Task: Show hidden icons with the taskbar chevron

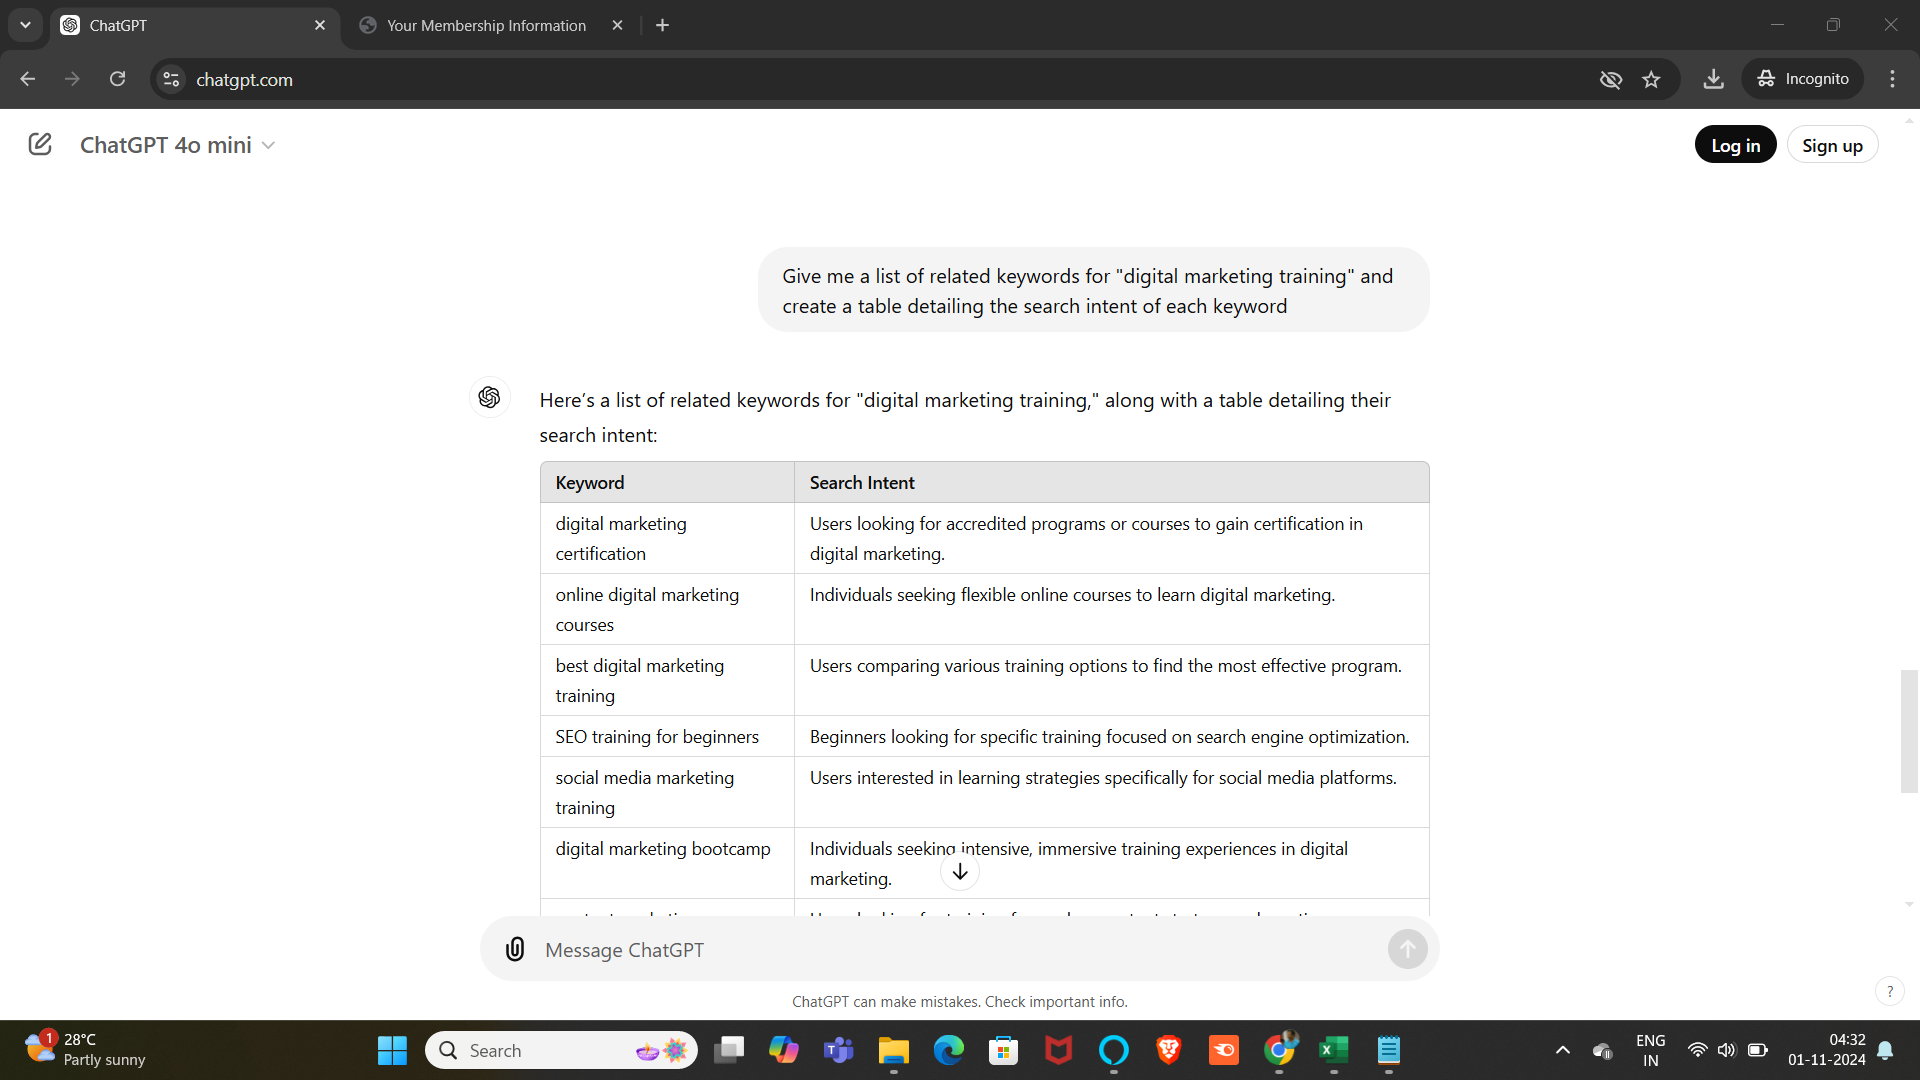Action: pos(1562,1050)
